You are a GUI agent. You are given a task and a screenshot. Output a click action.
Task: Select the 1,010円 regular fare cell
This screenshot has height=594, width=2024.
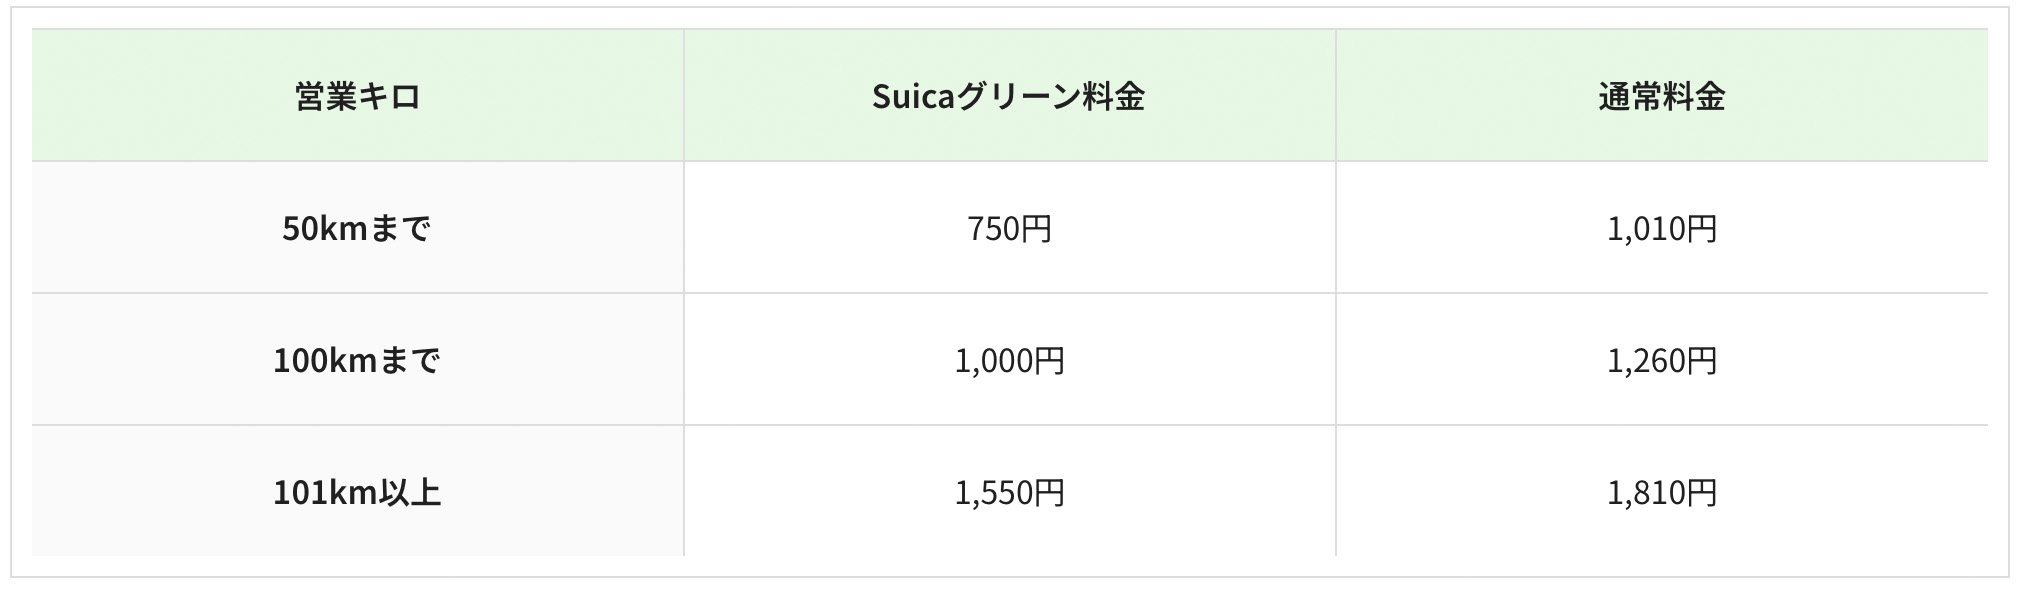point(1661,229)
